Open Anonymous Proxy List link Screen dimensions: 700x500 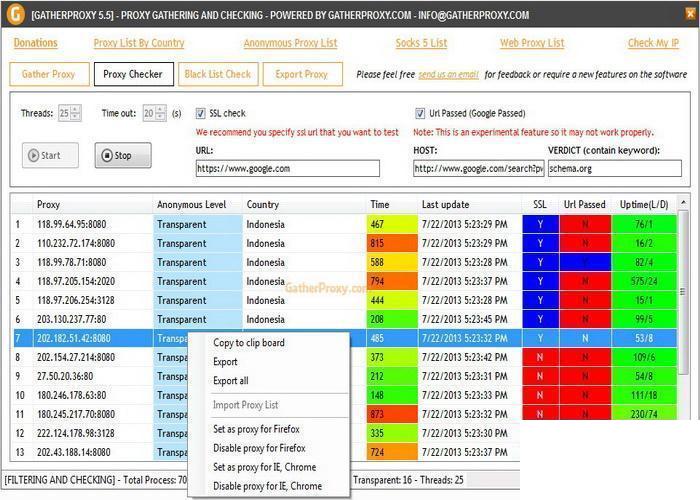pyautogui.click(x=291, y=43)
